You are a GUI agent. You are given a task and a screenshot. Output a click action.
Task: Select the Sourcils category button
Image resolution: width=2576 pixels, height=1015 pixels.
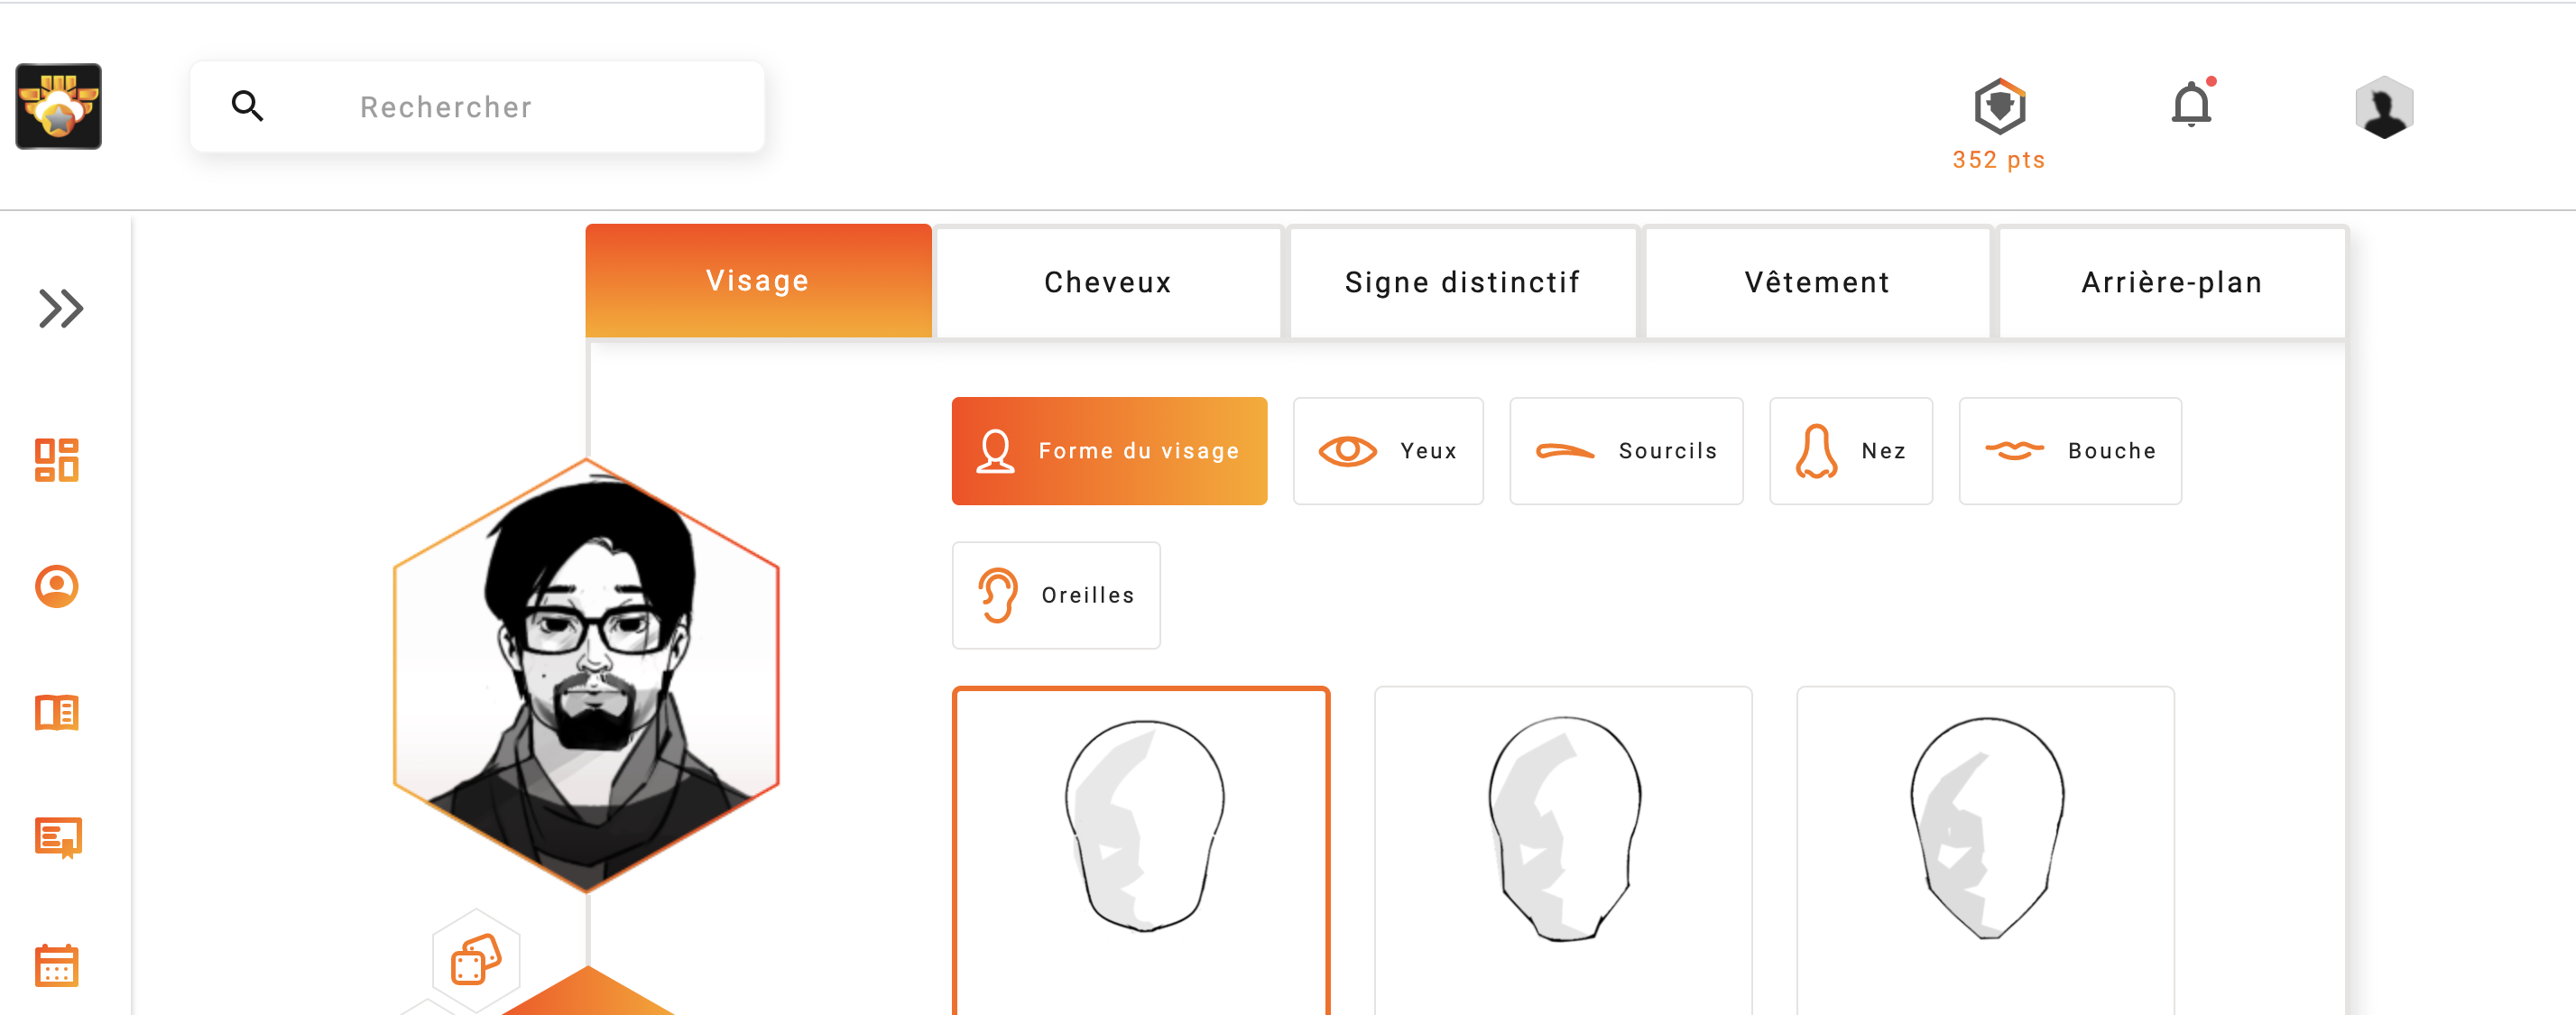click(x=1626, y=451)
